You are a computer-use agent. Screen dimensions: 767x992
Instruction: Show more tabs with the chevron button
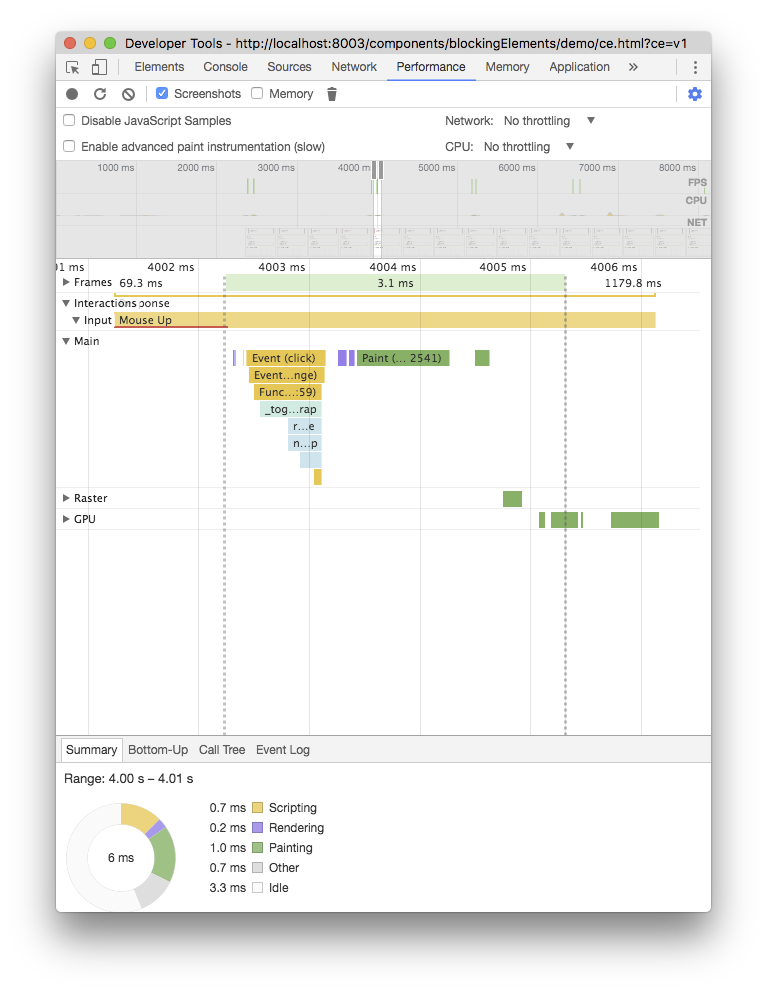point(633,67)
